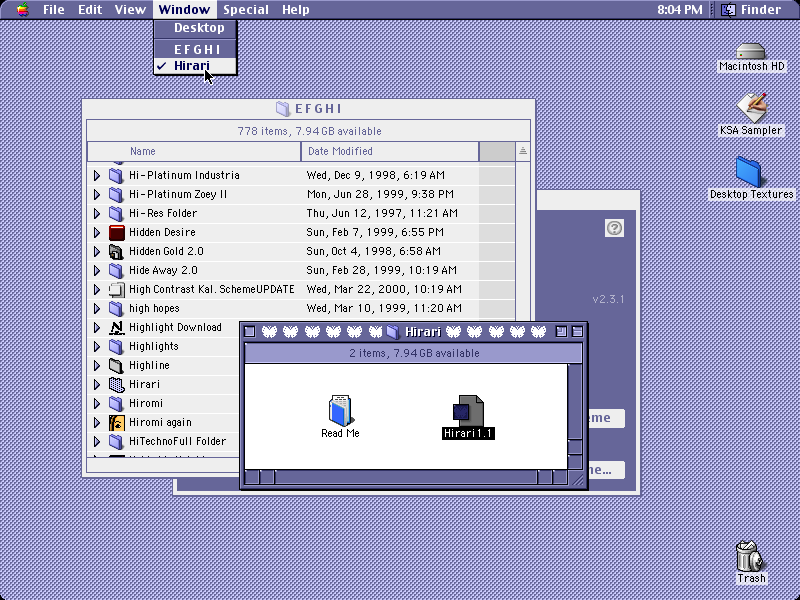Select the high hopes folder icon
Image resolution: width=800 pixels, height=600 pixels.
click(116, 308)
